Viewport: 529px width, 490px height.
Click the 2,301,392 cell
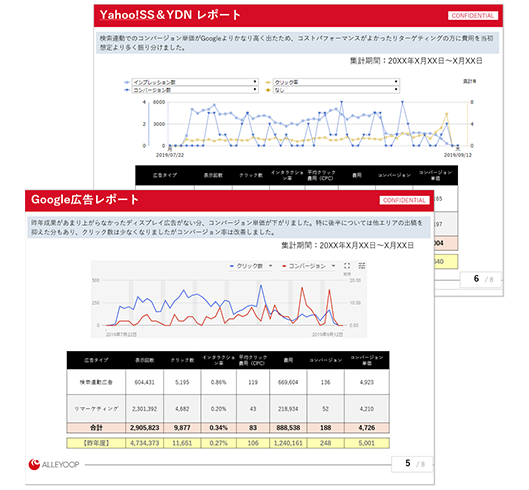click(144, 409)
